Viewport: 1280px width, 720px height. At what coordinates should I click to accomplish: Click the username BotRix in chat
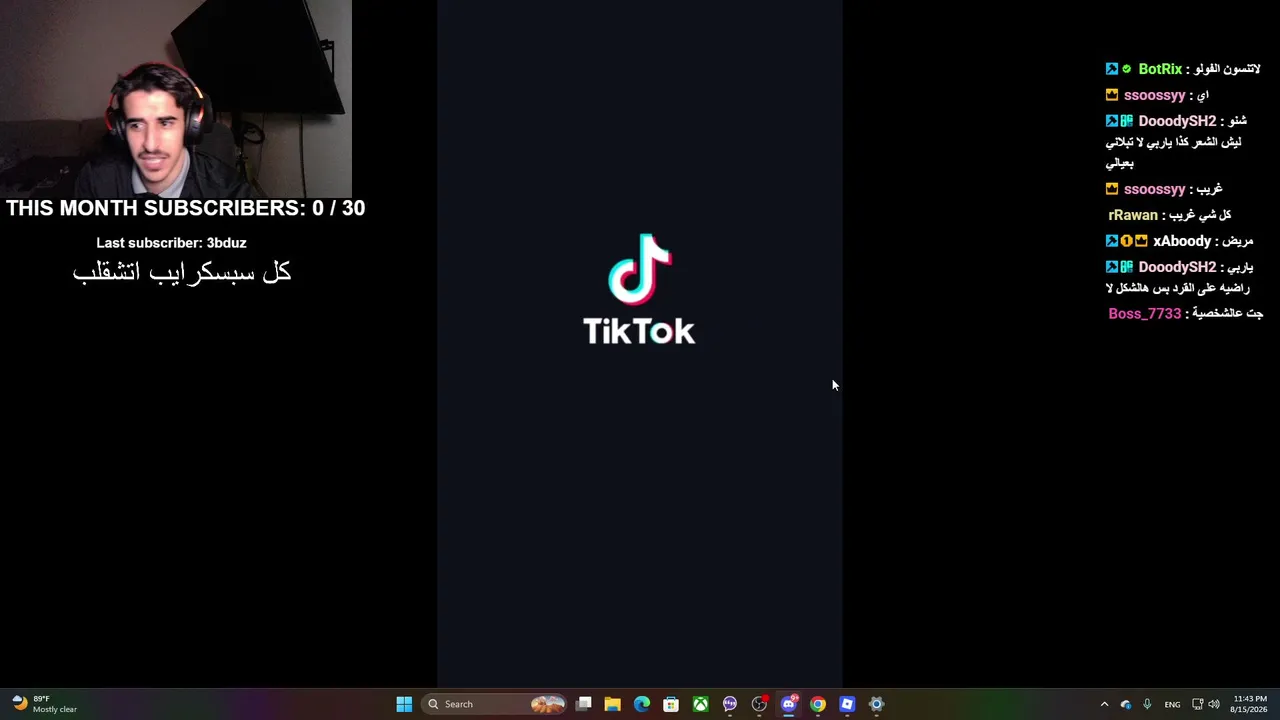[1160, 69]
